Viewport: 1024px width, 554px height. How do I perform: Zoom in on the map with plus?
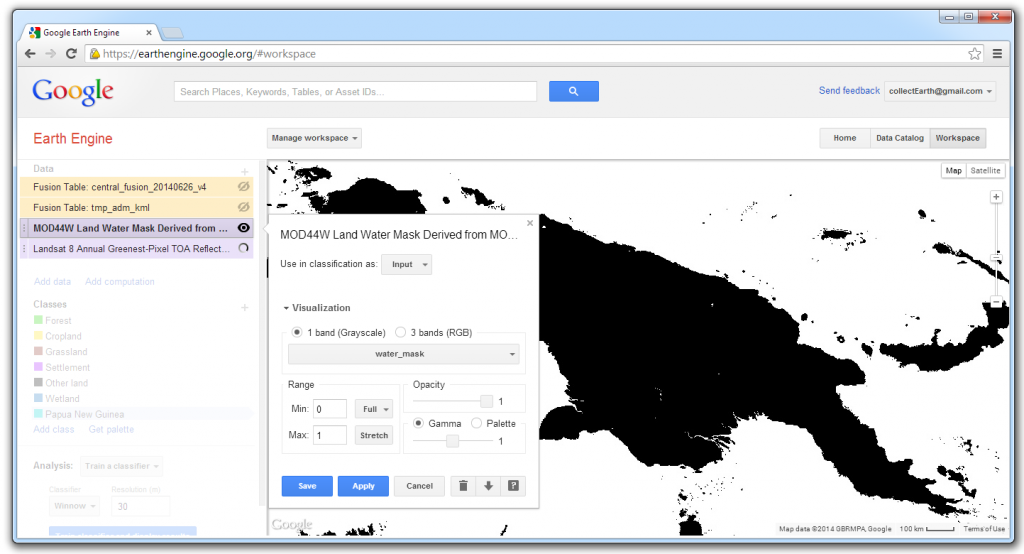(996, 197)
